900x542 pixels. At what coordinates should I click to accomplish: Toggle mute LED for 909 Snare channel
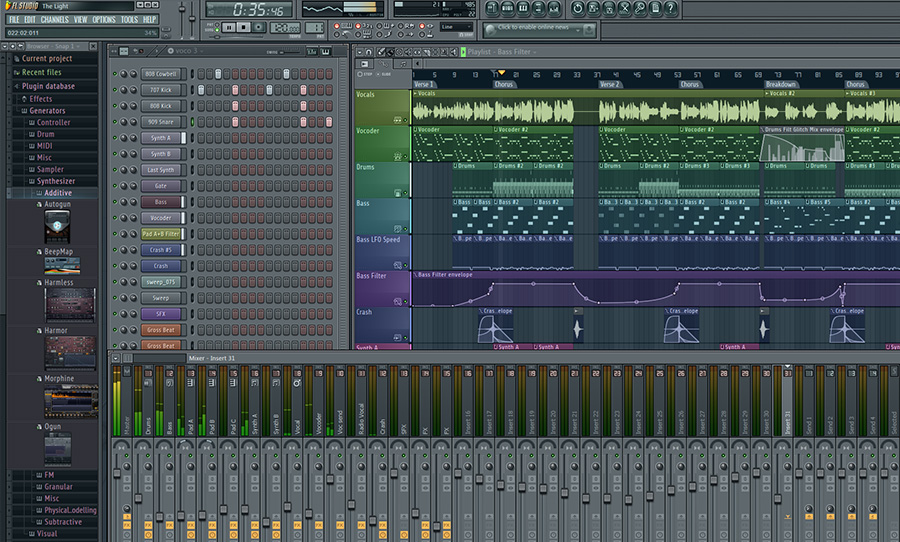[115, 122]
